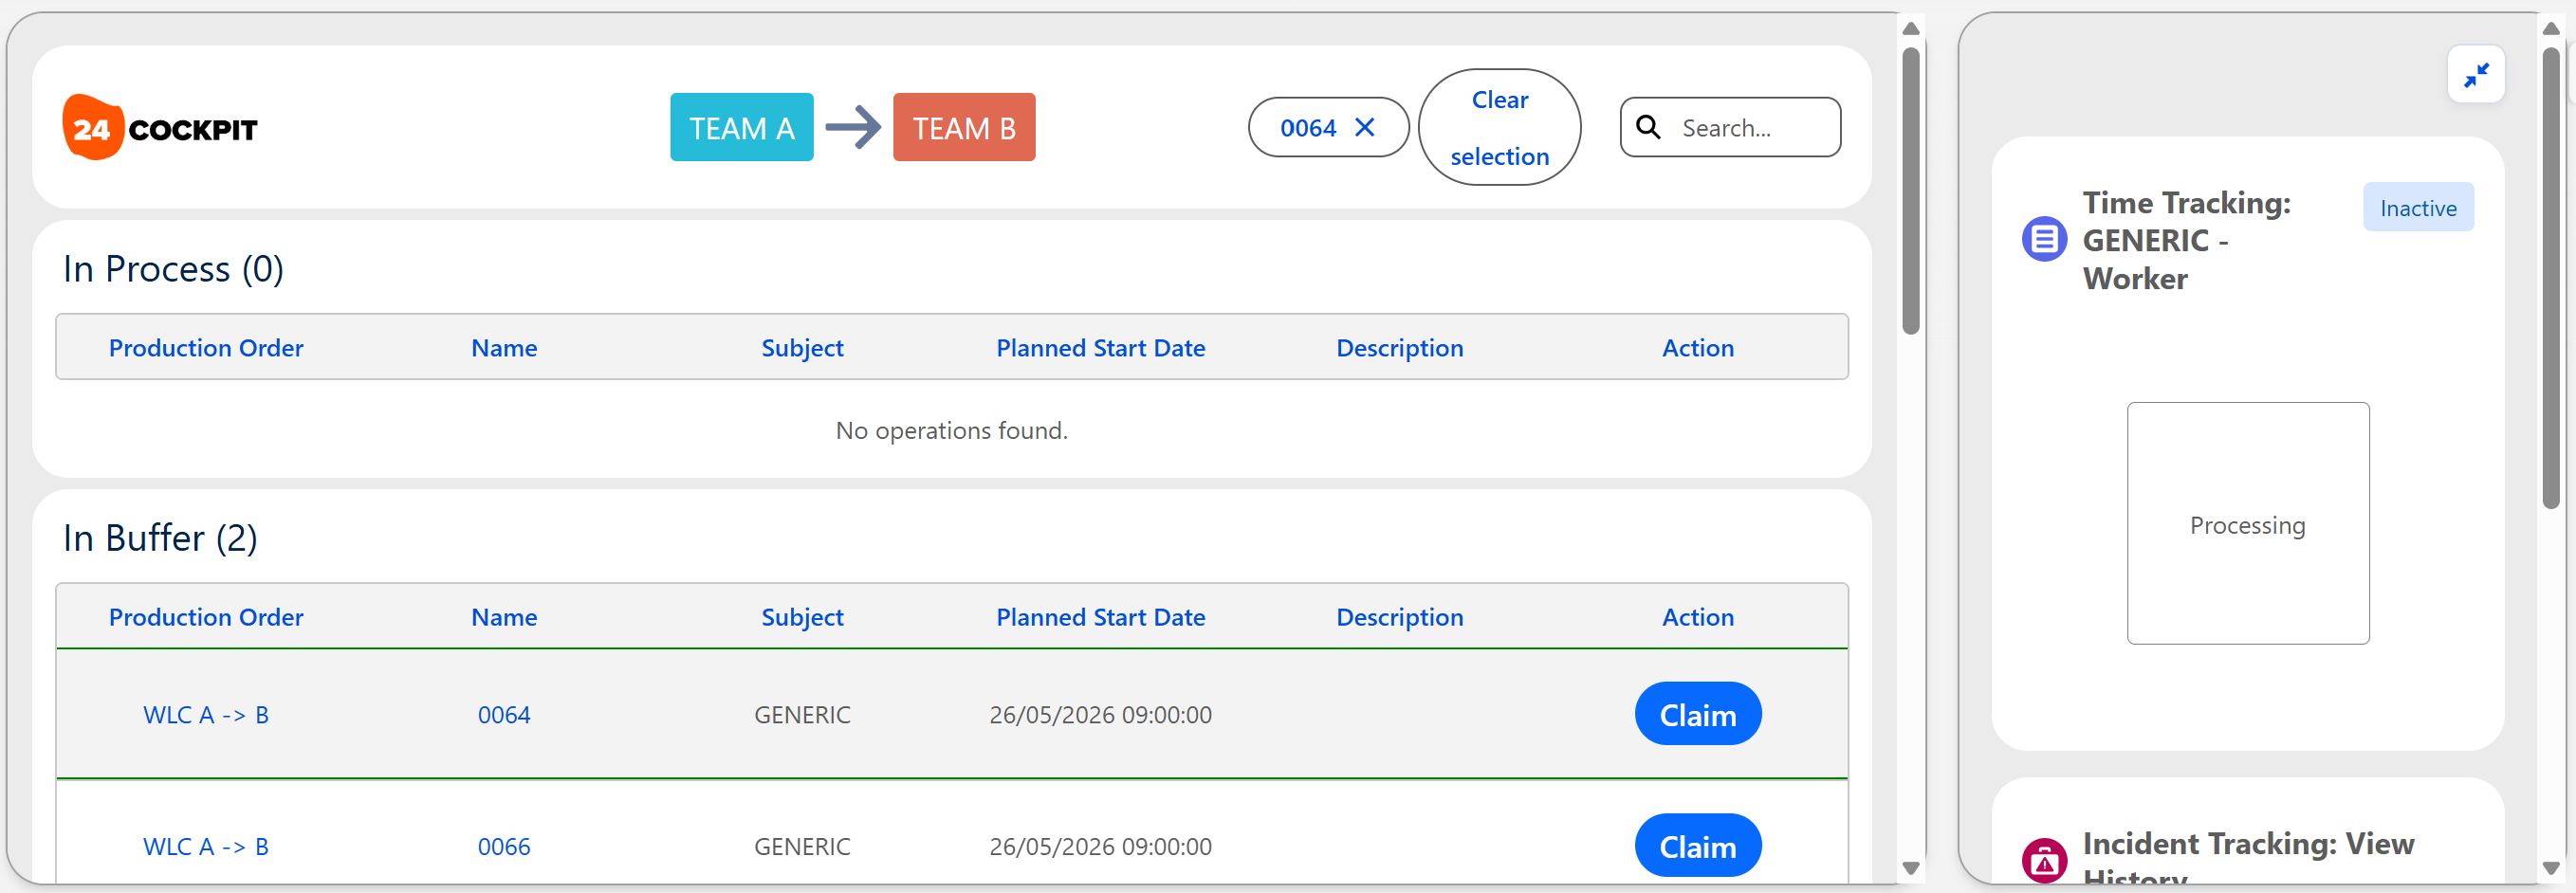Click side panel scrollbar up arrow

[x=2550, y=28]
